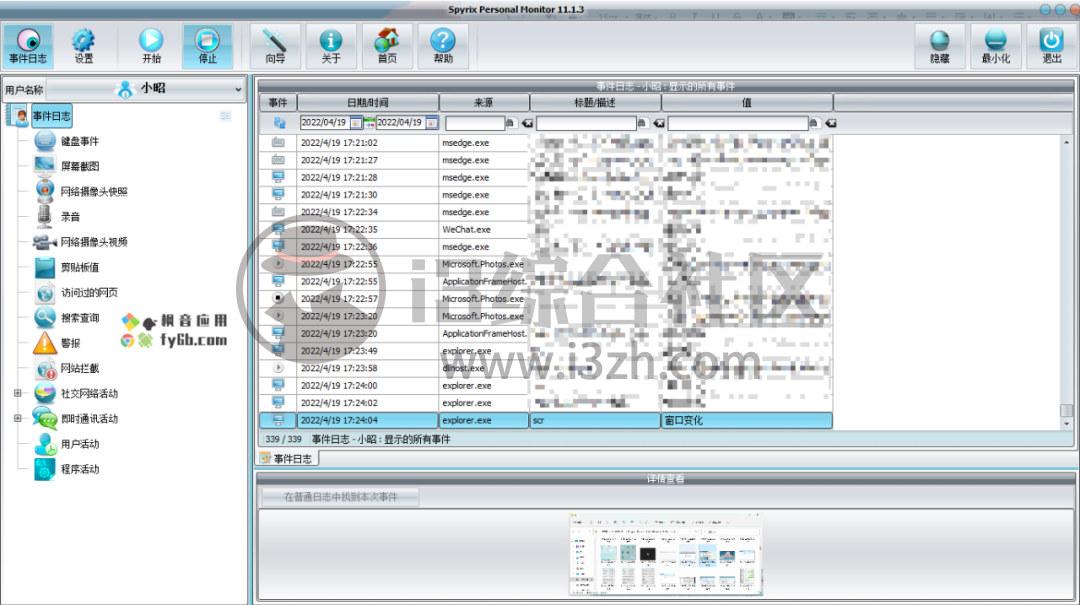Open 键盘事件 in the sidebar
This screenshot has height=605, width=1080.
[79, 141]
